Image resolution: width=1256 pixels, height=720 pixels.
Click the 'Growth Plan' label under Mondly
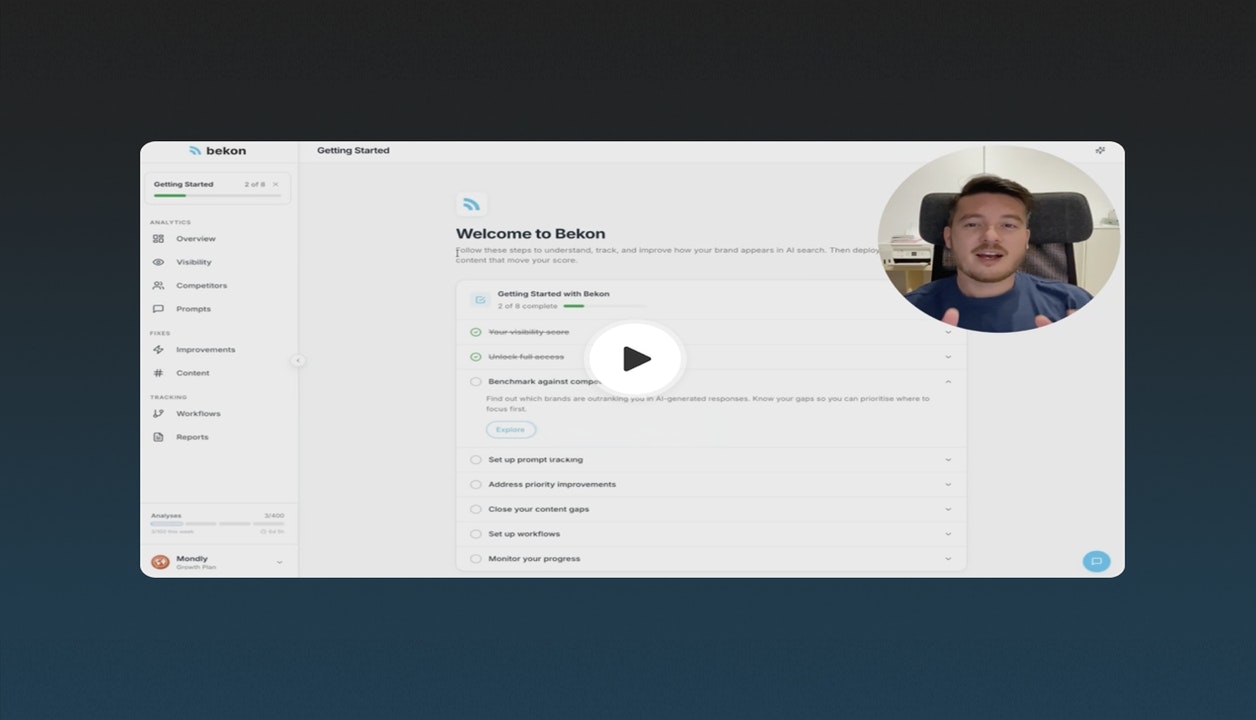[196, 568]
